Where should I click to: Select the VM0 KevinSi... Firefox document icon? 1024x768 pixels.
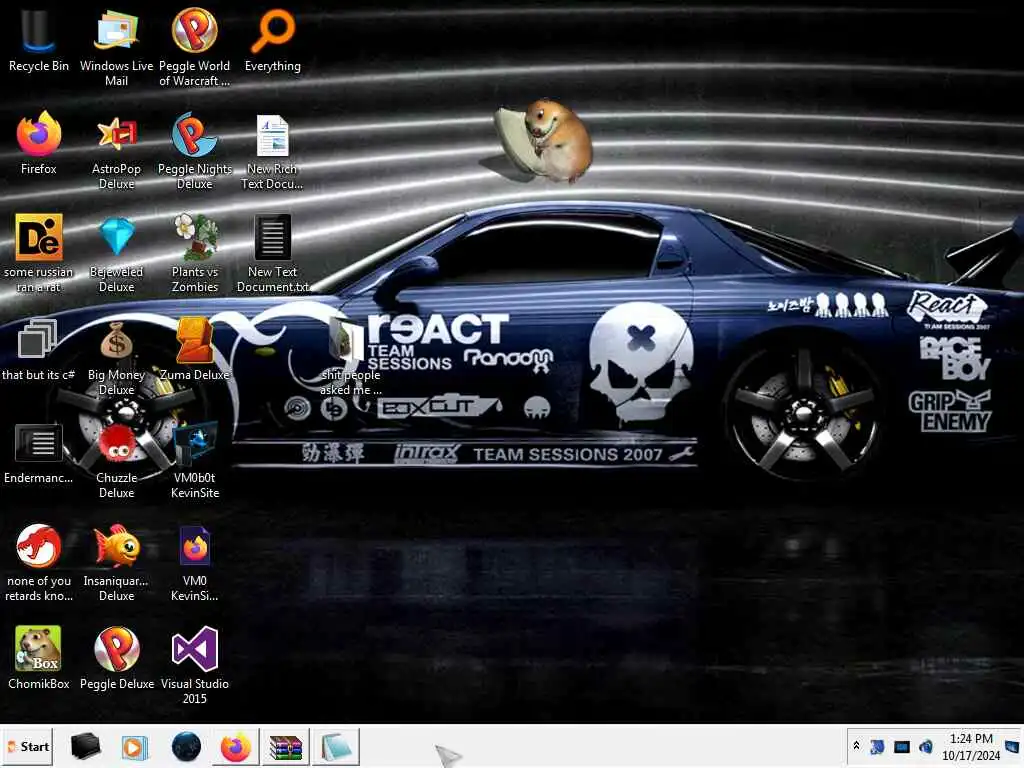[195, 563]
